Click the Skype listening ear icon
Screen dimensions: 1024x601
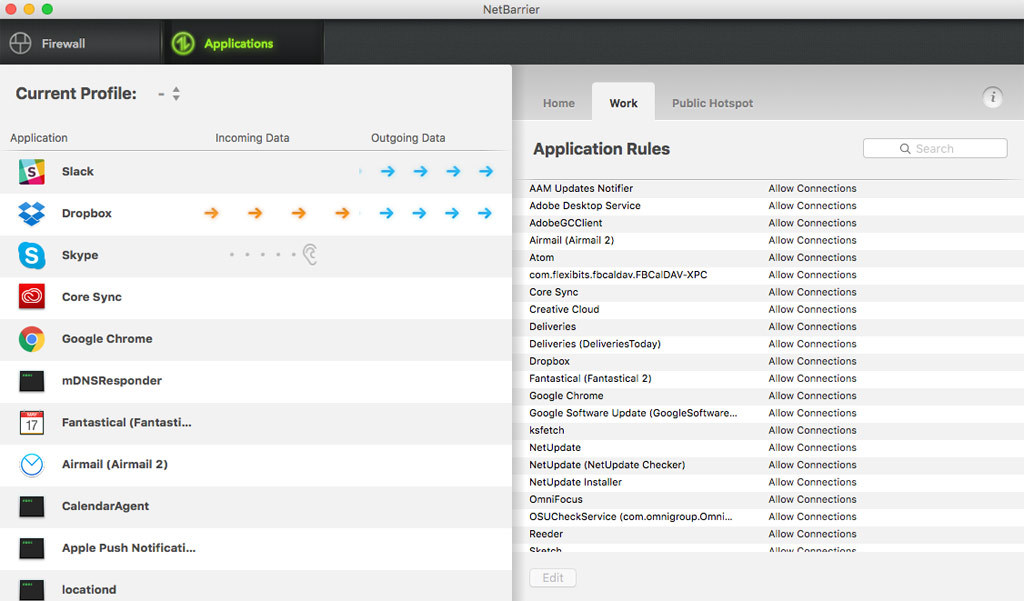click(310, 254)
